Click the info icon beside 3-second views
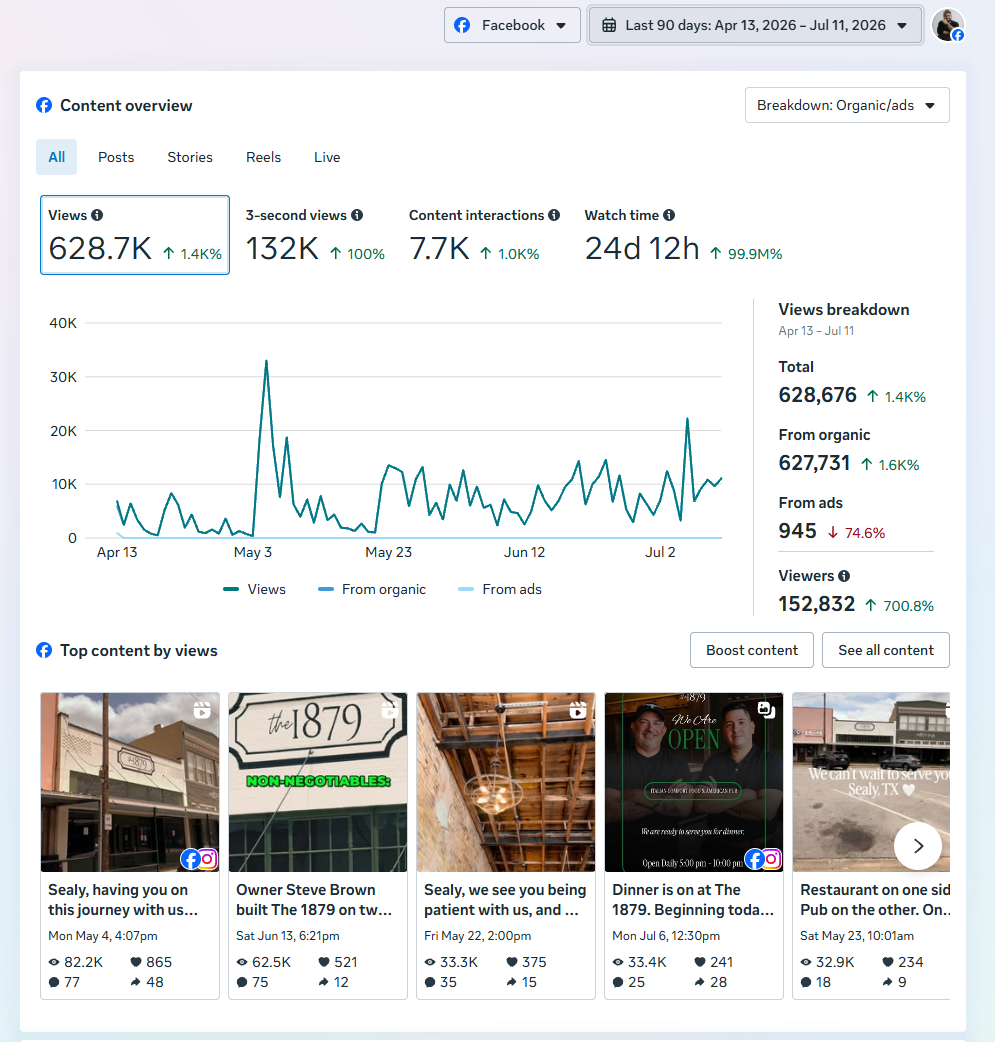 coord(357,215)
